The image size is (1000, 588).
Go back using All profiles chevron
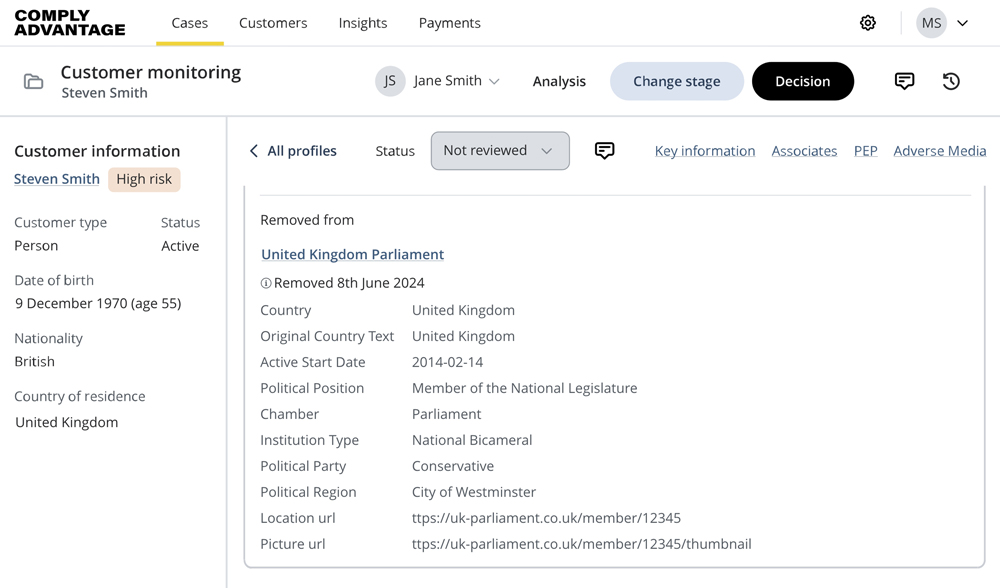coord(254,150)
